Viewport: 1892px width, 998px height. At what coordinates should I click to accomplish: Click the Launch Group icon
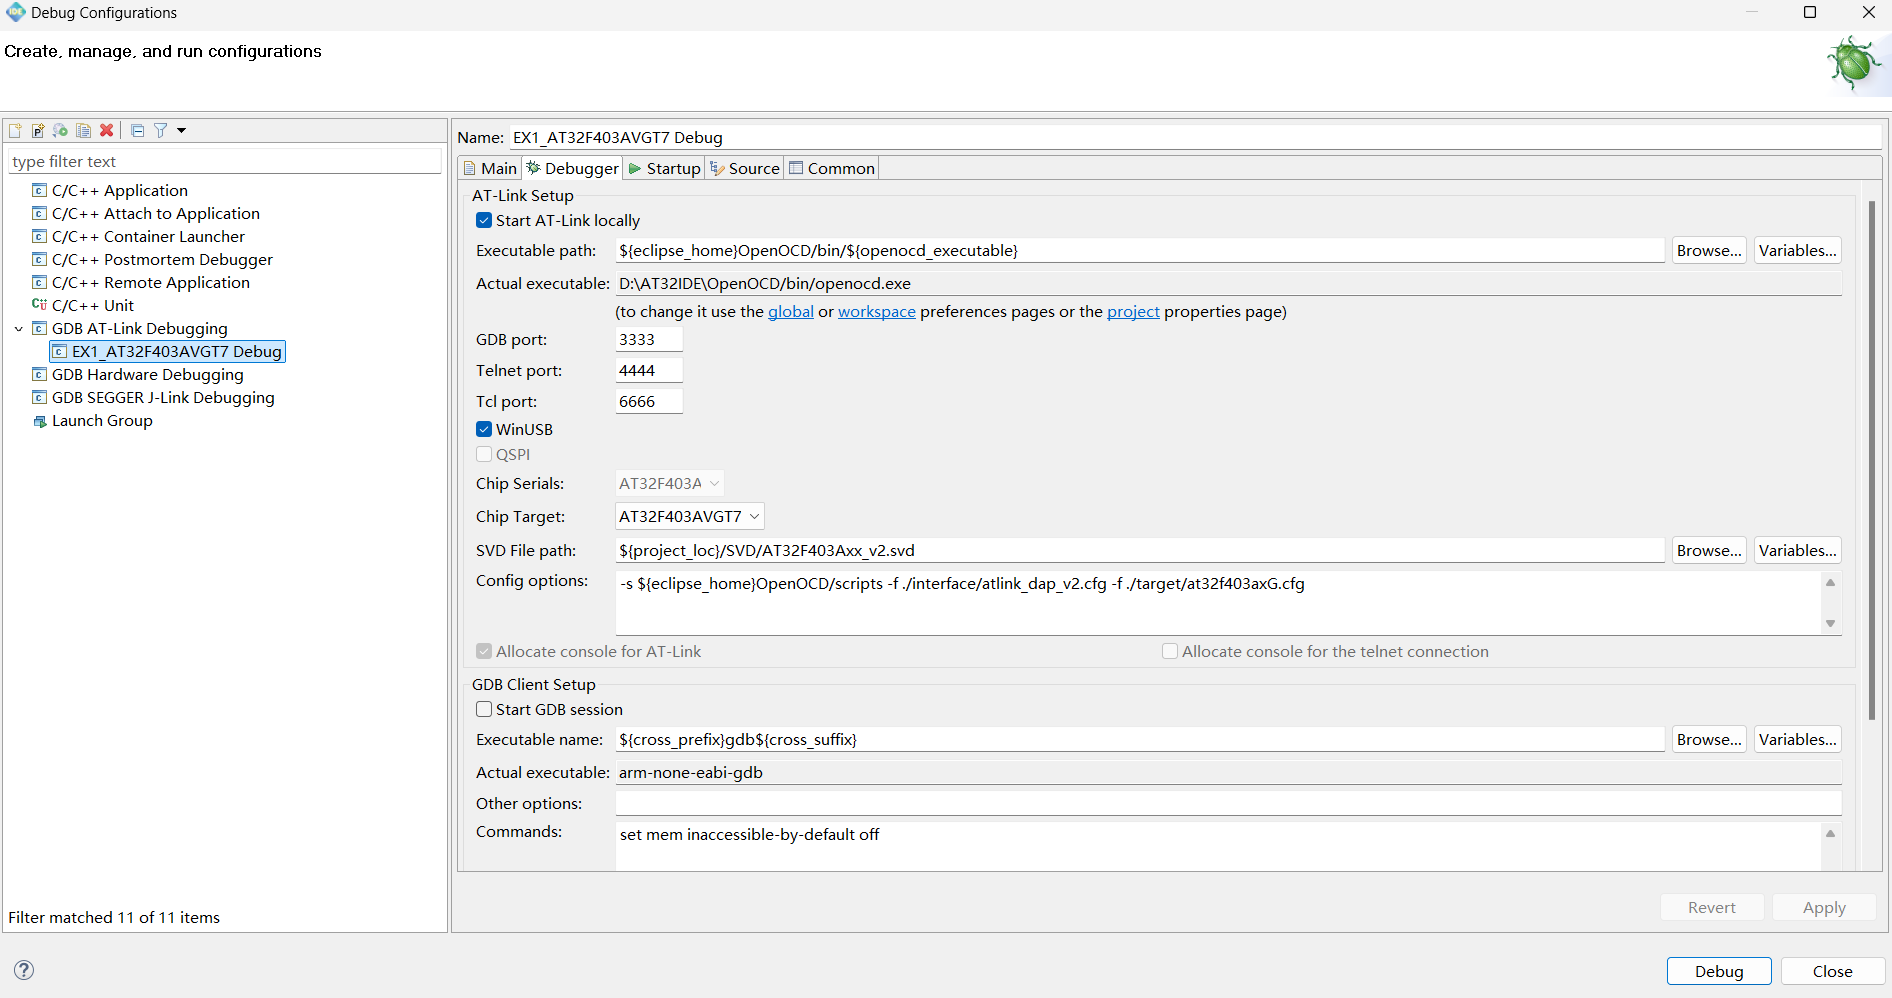point(40,421)
